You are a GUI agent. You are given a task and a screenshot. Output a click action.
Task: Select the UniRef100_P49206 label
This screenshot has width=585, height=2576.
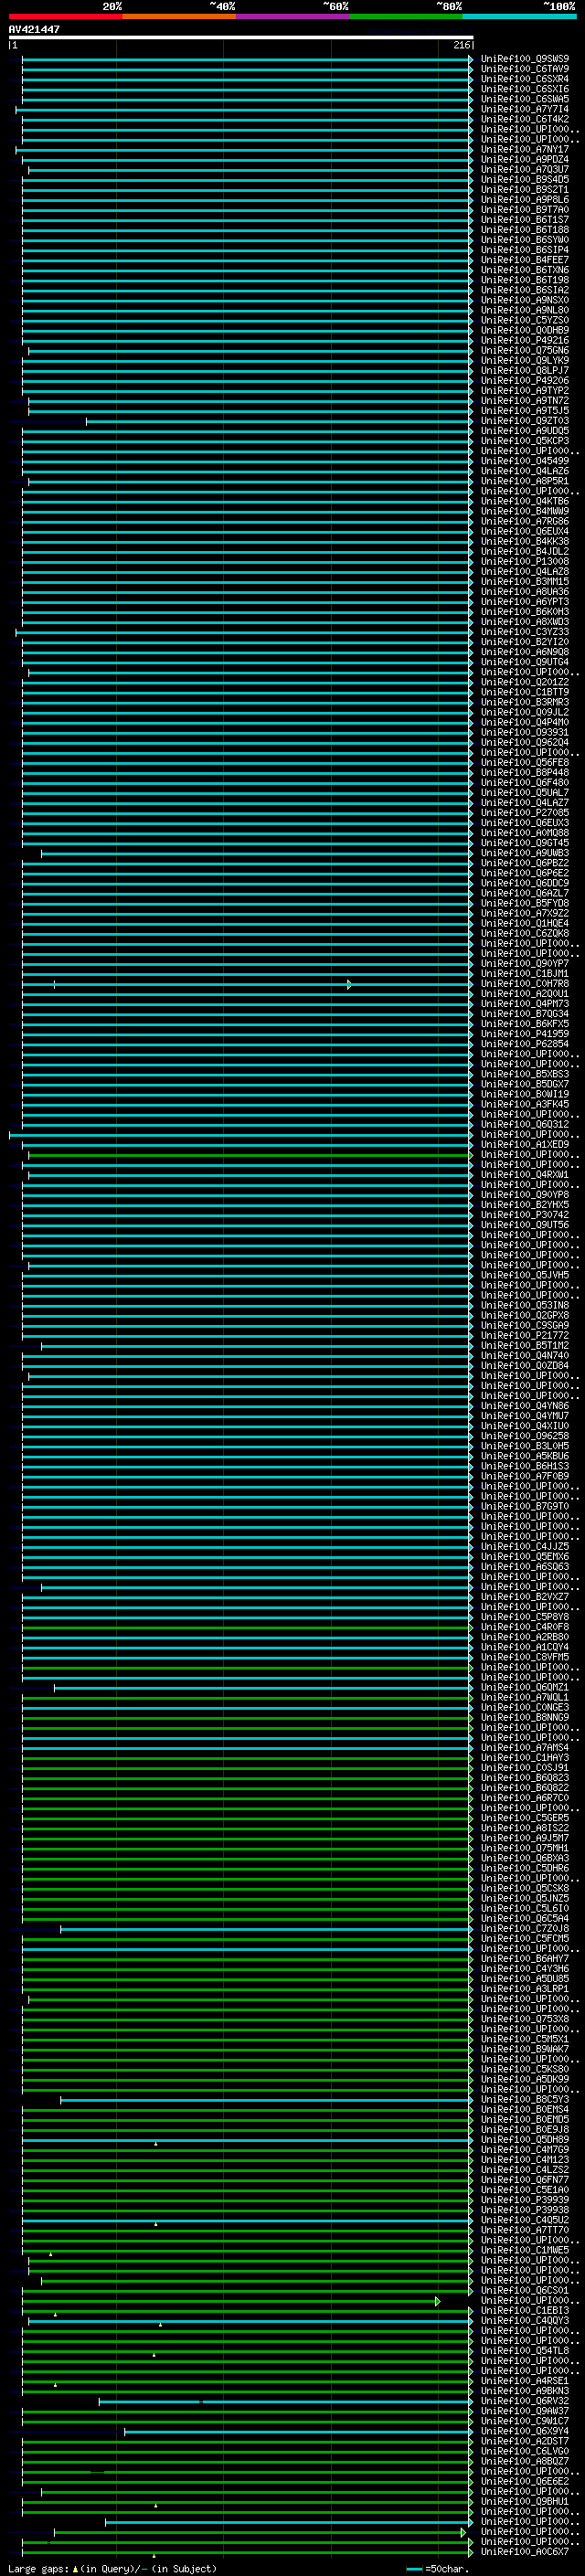pyautogui.click(x=525, y=381)
